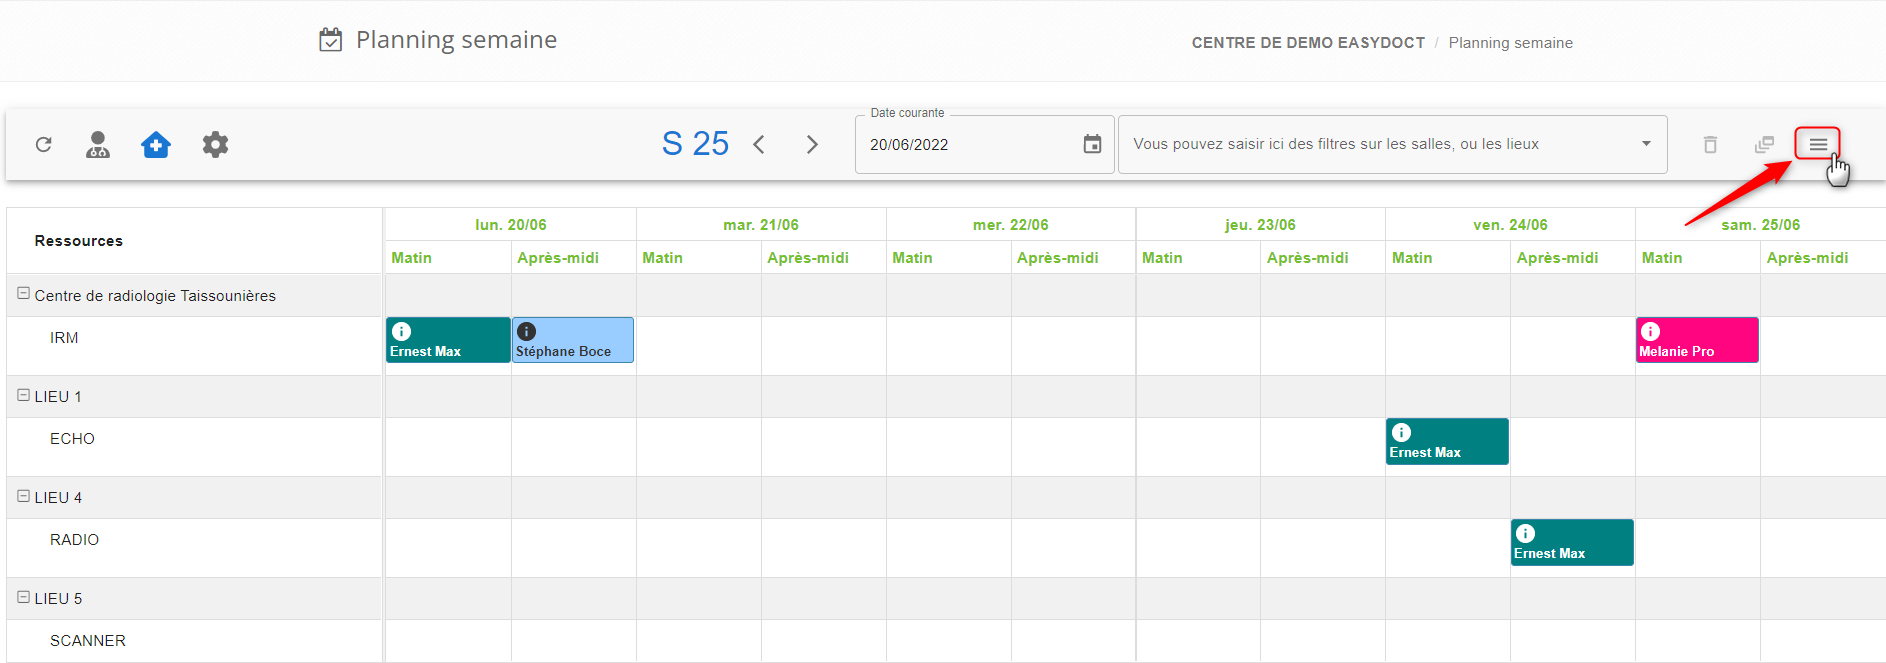Open the room and location filter dropdown
This screenshot has height=663, width=1886.
click(x=1645, y=144)
